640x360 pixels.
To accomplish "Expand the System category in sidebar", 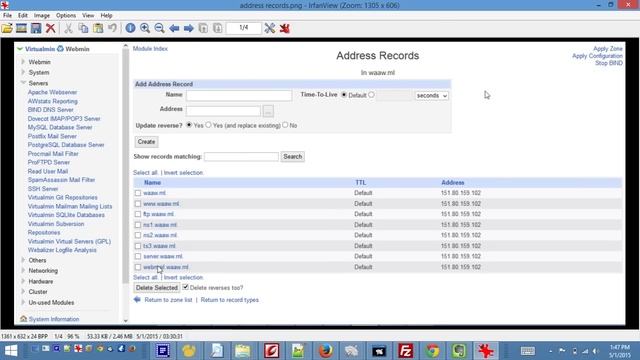I will coord(23,72).
